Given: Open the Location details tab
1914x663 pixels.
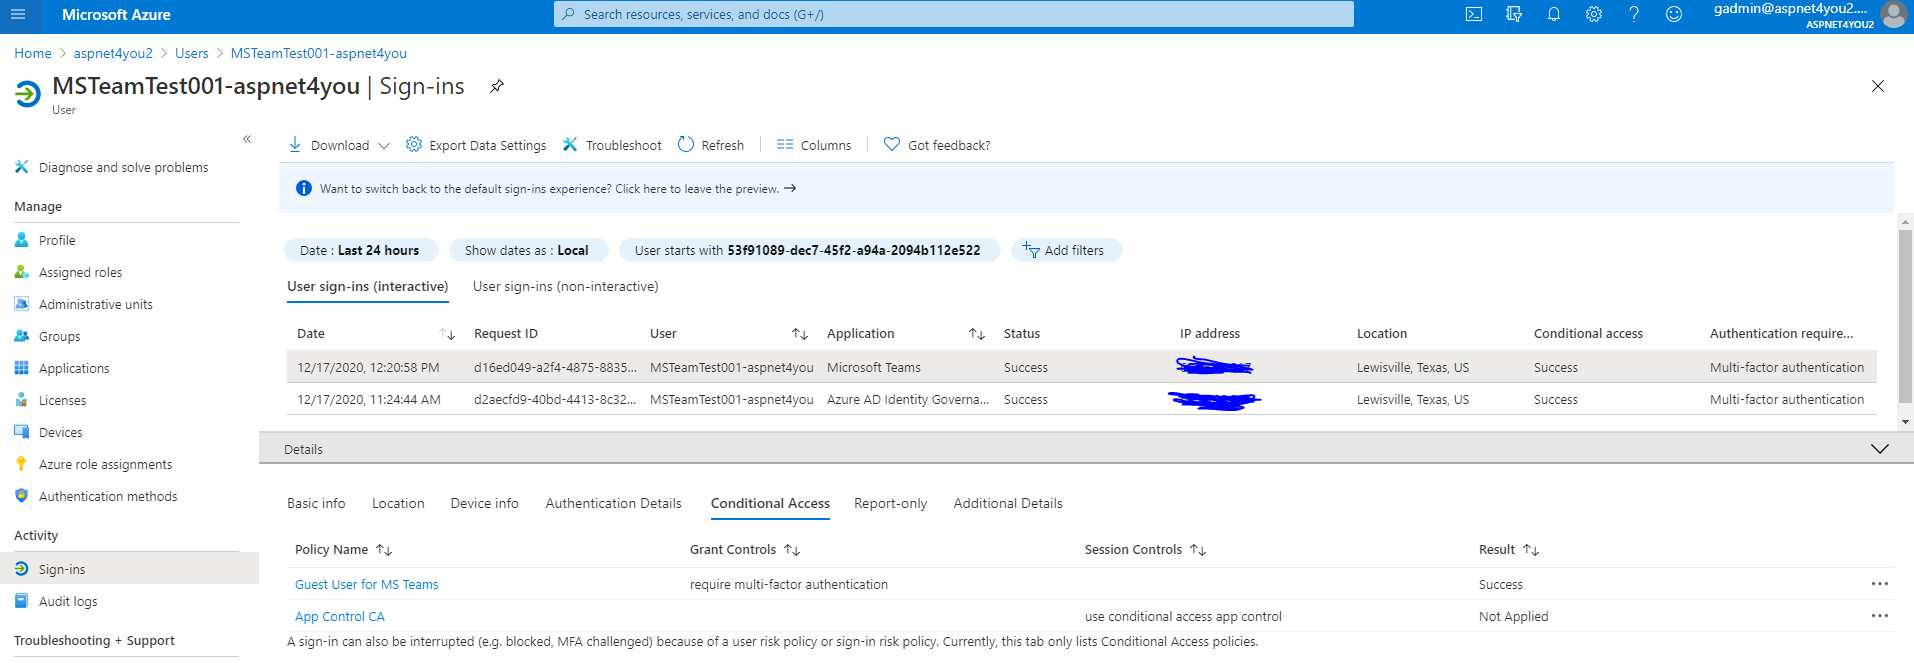Looking at the screenshot, I should tap(398, 503).
